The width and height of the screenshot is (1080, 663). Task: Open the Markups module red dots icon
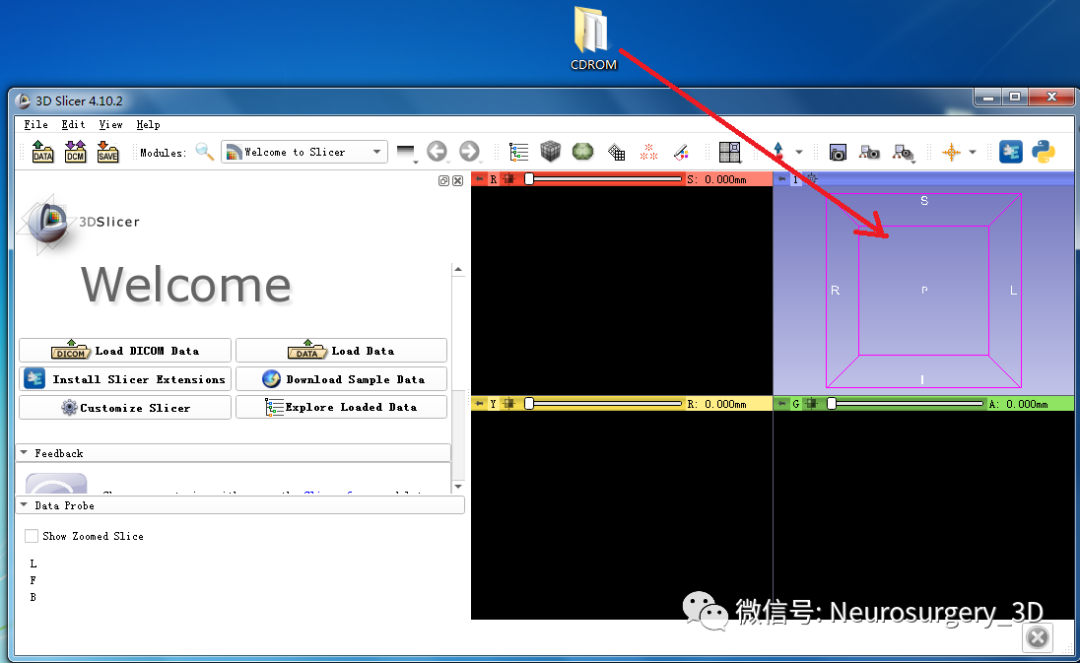pyautogui.click(x=648, y=151)
